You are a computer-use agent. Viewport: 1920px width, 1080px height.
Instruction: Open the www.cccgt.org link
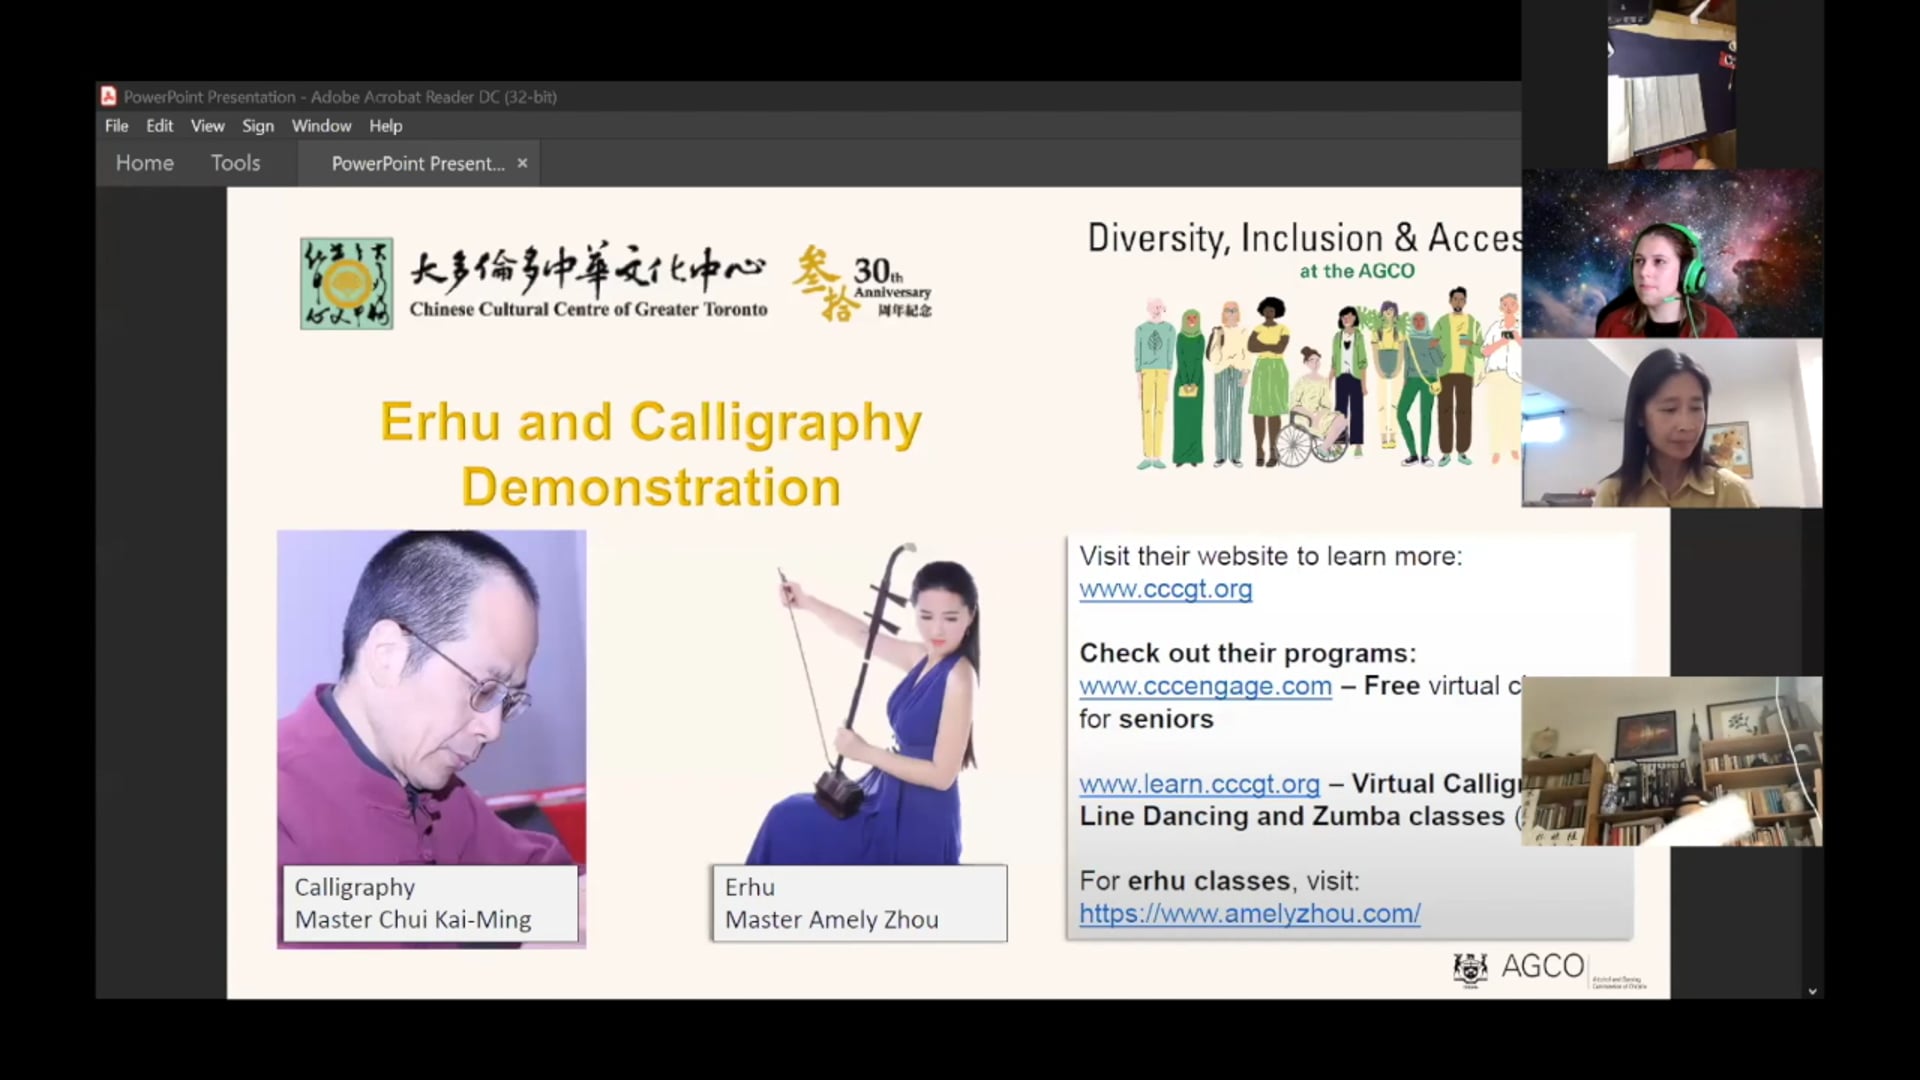[x=1165, y=589]
